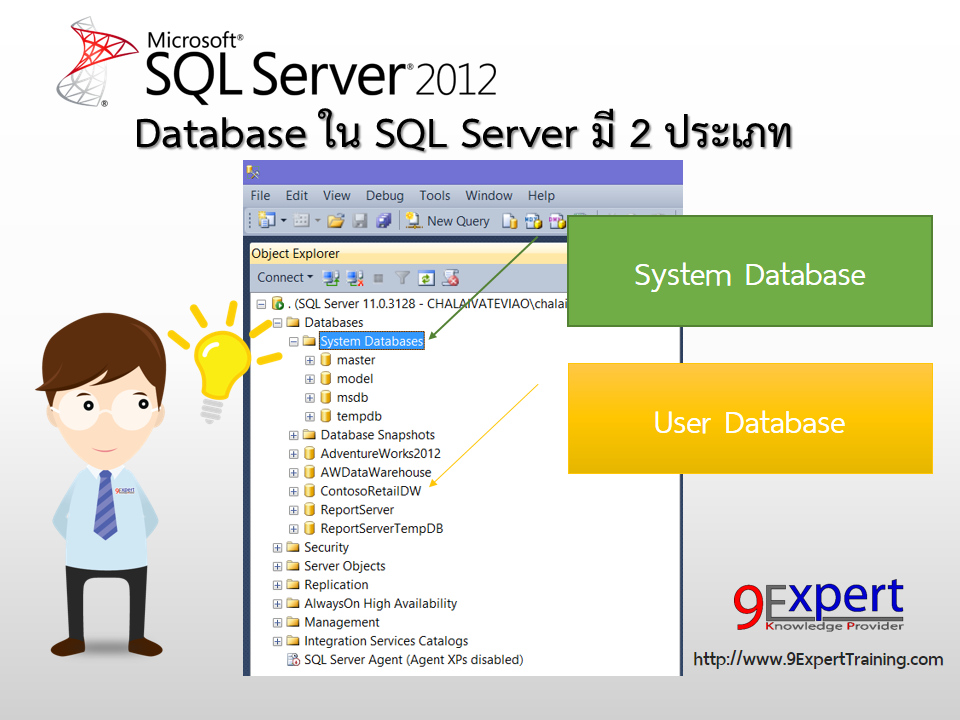Open the Tools menu
Image resolution: width=960 pixels, height=720 pixels.
434,195
